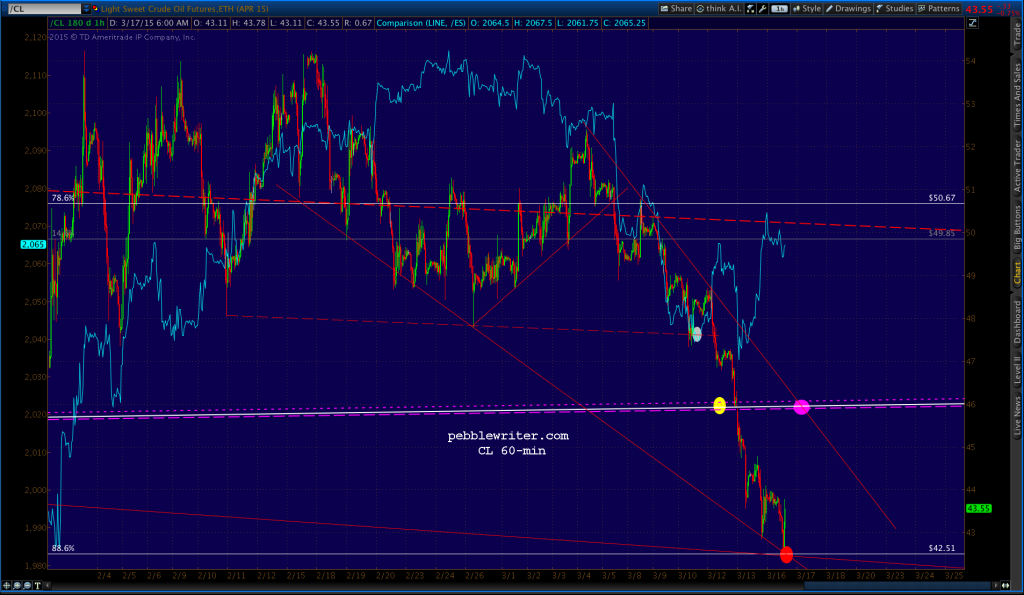
Task: Open the Times And Sales sidebar tab
Action: [1017, 95]
